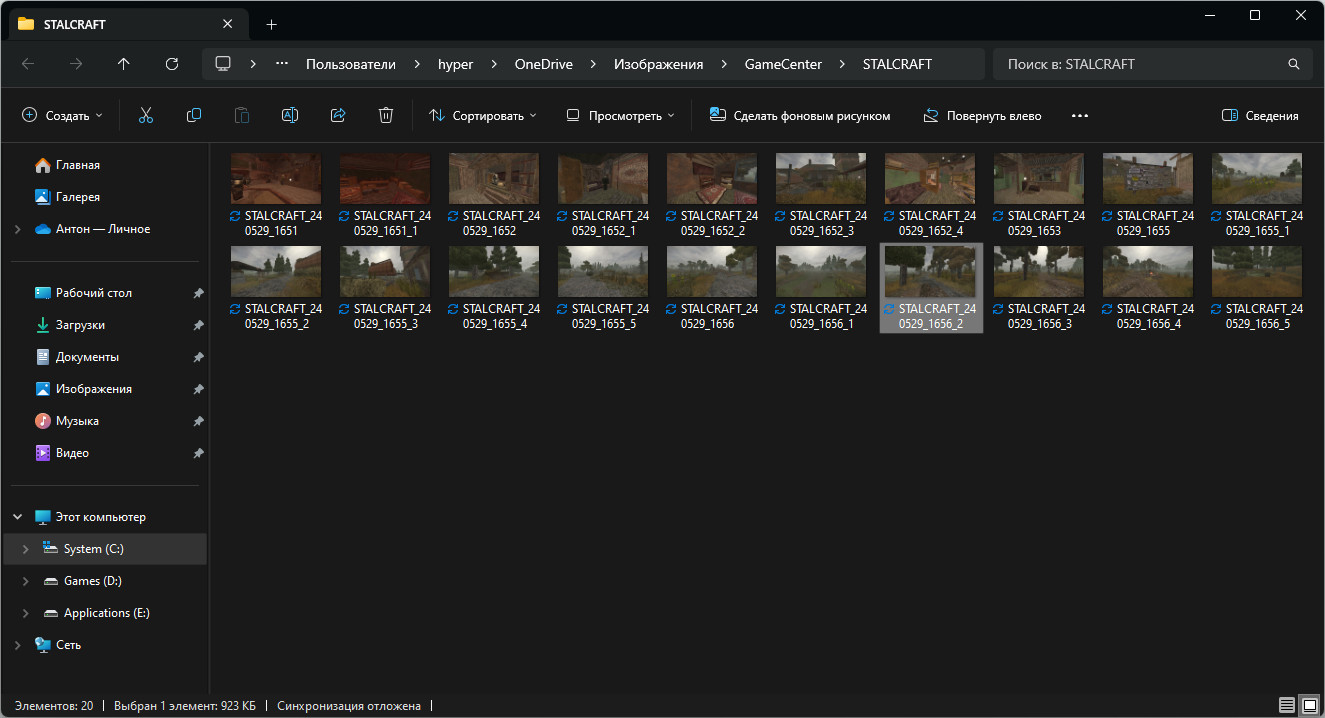Click the Rename icon in toolbar

(290, 116)
